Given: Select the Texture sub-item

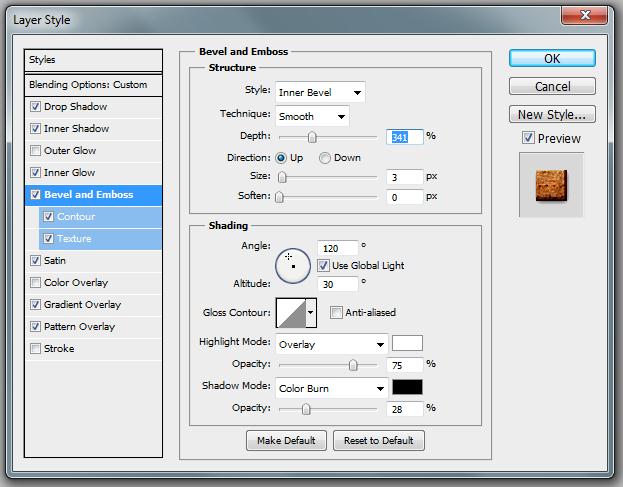Looking at the screenshot, I should [74, 239].
